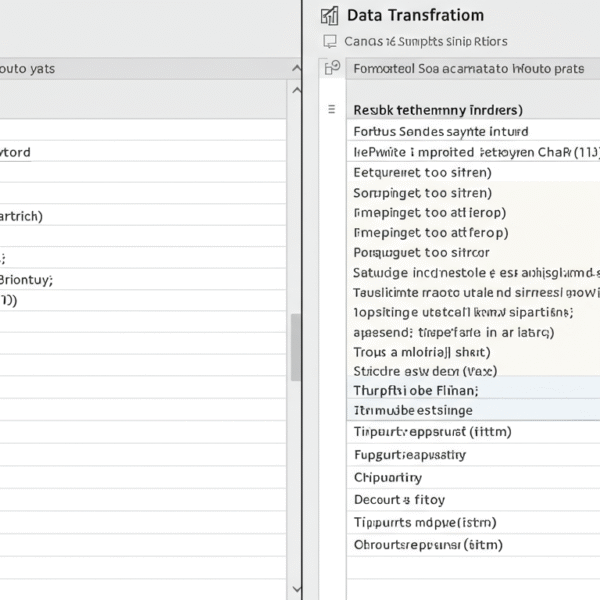
Task: Select the 'Resbk tehemnny inrdrers)' bold header row
Action: [x=438, y=109]
